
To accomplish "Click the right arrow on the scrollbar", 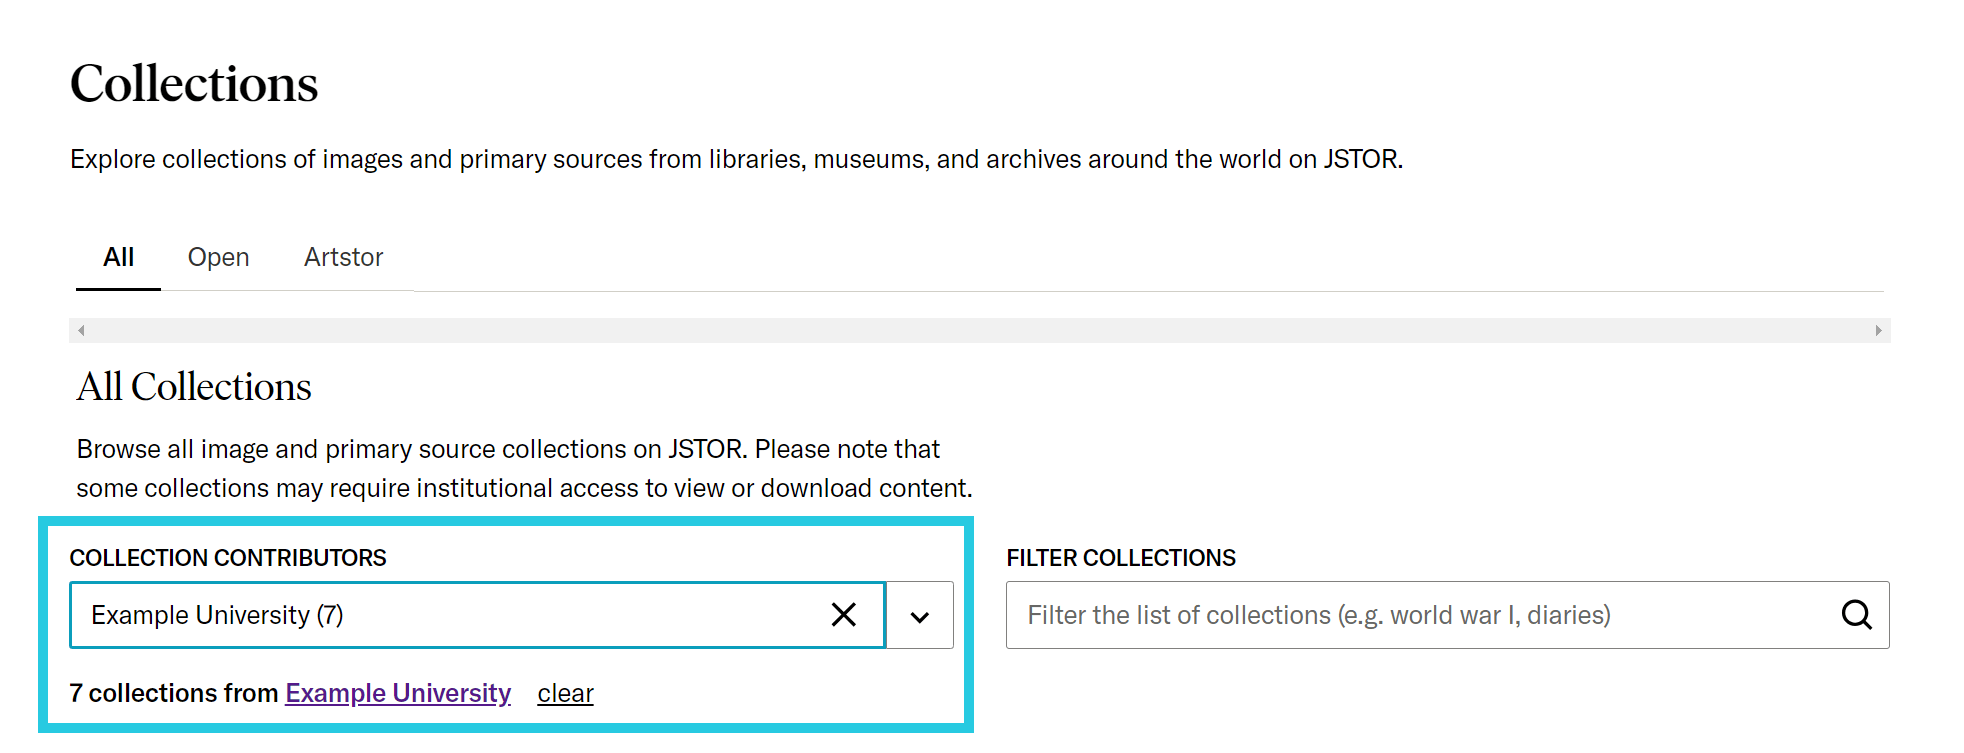I will click(x=1876, y=329).
